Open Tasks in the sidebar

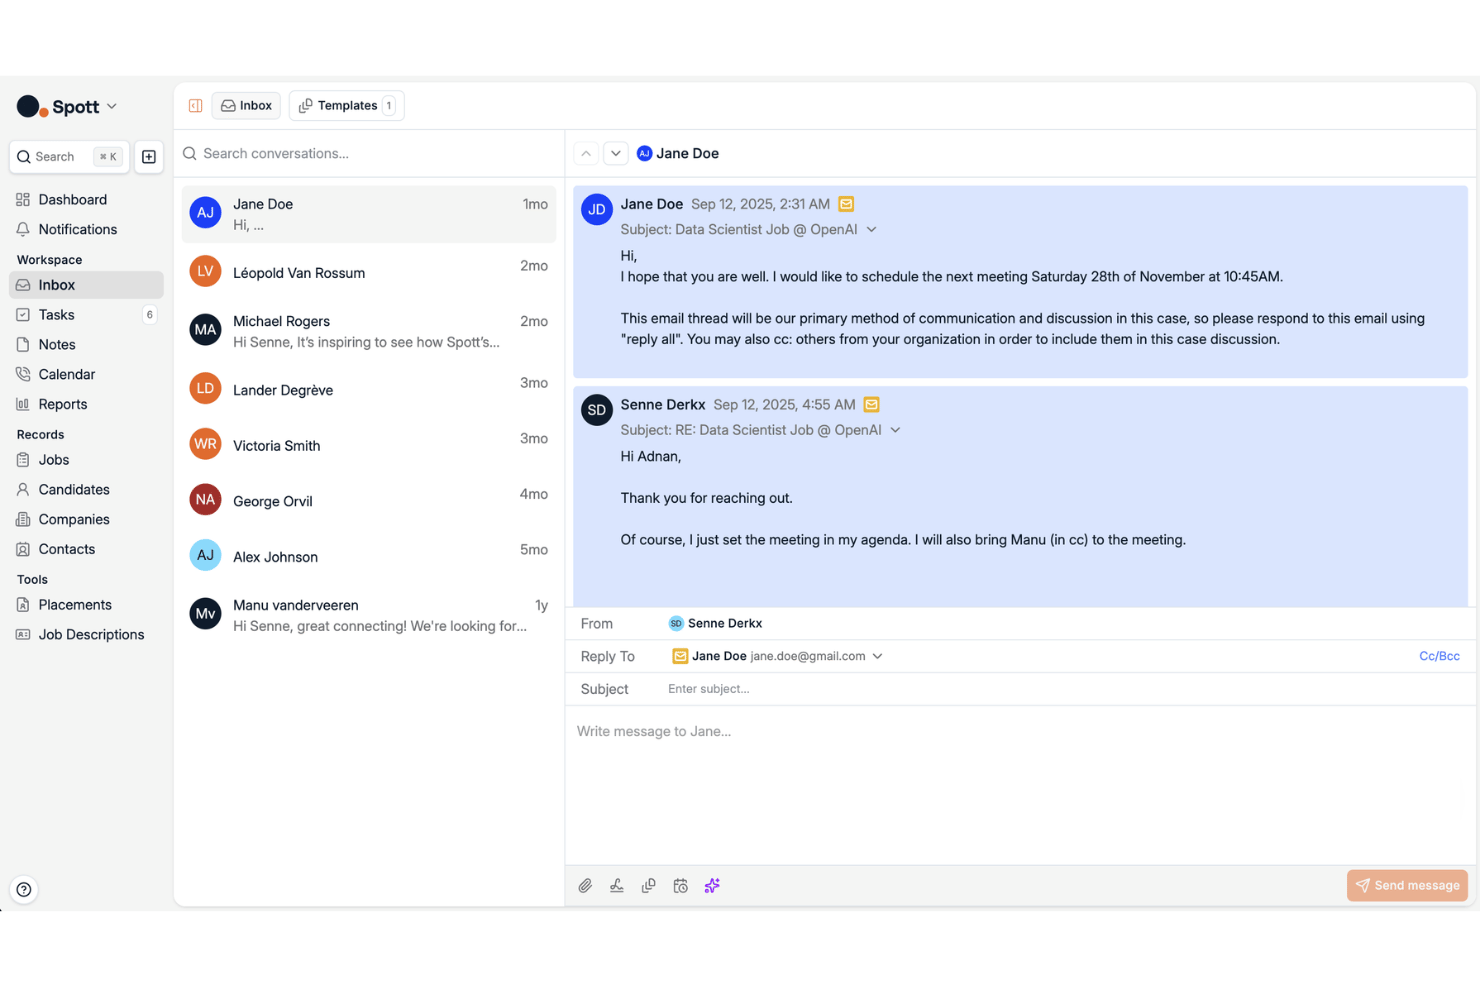click(86, 315)
